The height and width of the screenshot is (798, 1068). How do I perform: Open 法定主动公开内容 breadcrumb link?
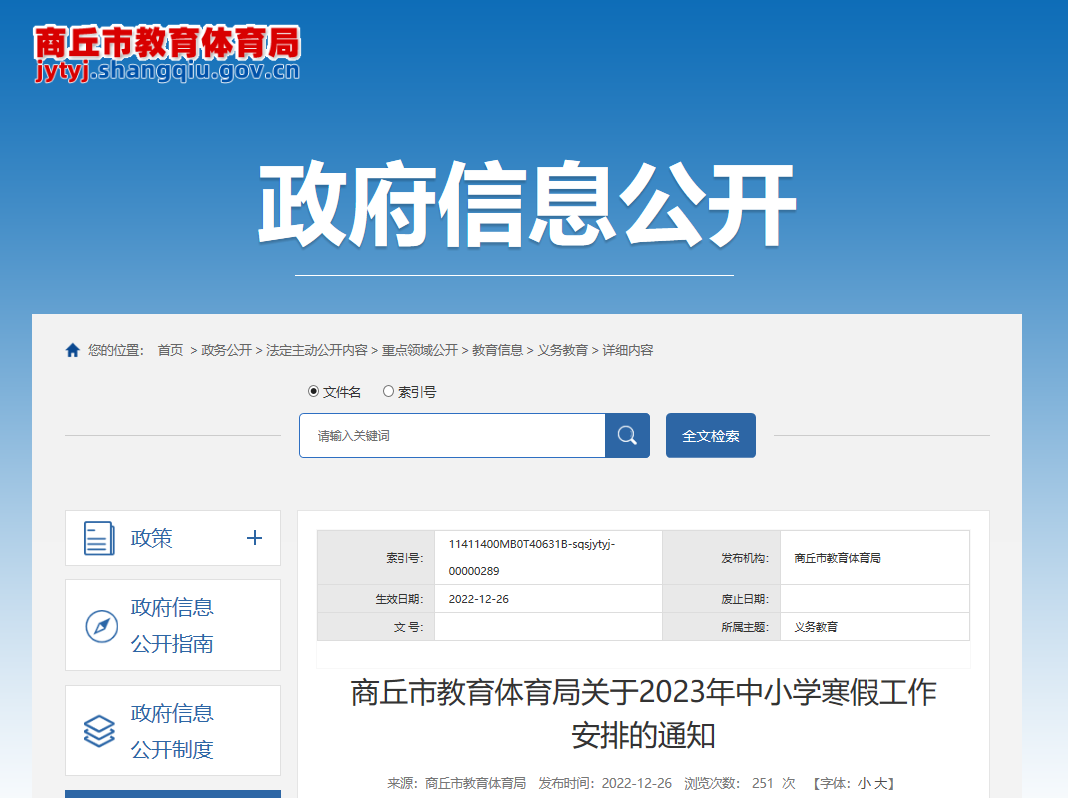click(317, 350)
